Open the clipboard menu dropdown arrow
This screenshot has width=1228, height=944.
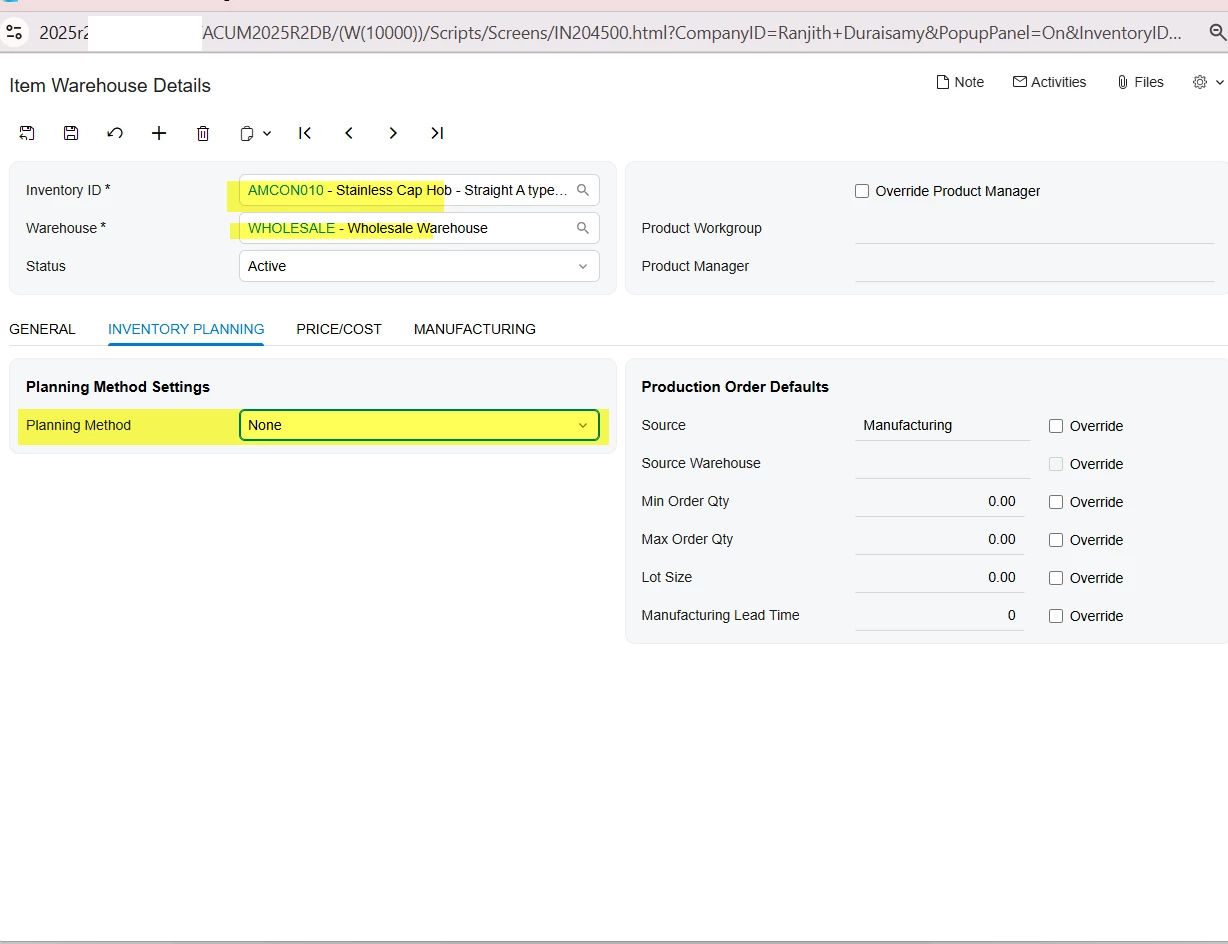tap(267, 133)
